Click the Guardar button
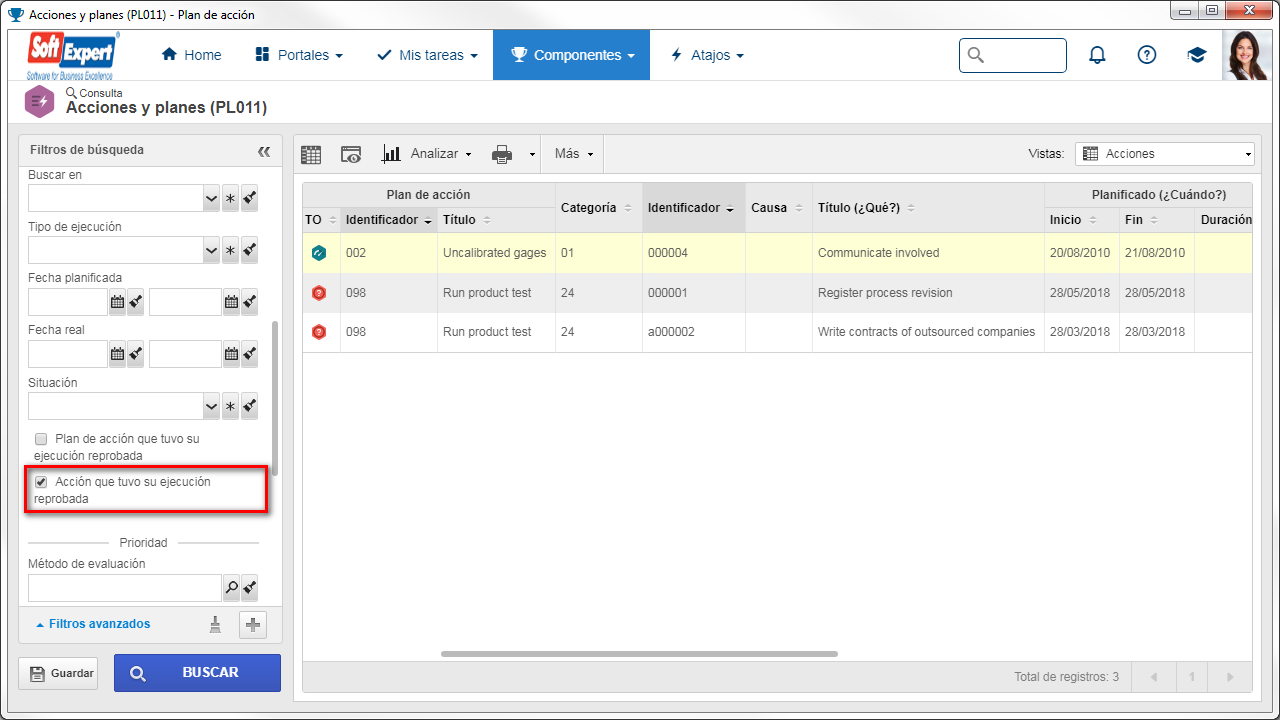The image size is (1280, 720). coord(58,674)
